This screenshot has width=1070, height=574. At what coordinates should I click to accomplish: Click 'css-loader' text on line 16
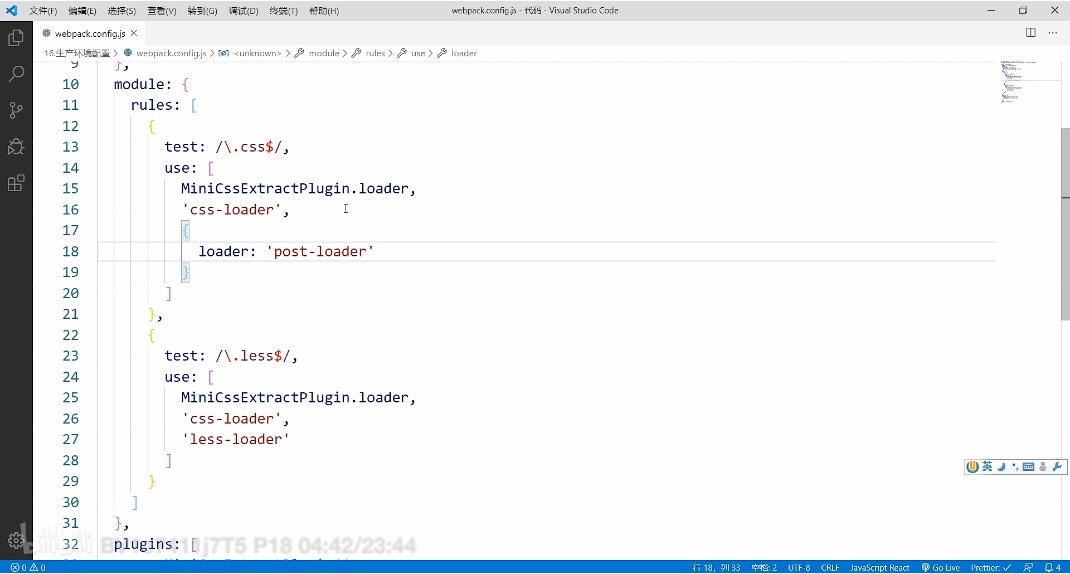click(231, 210)
